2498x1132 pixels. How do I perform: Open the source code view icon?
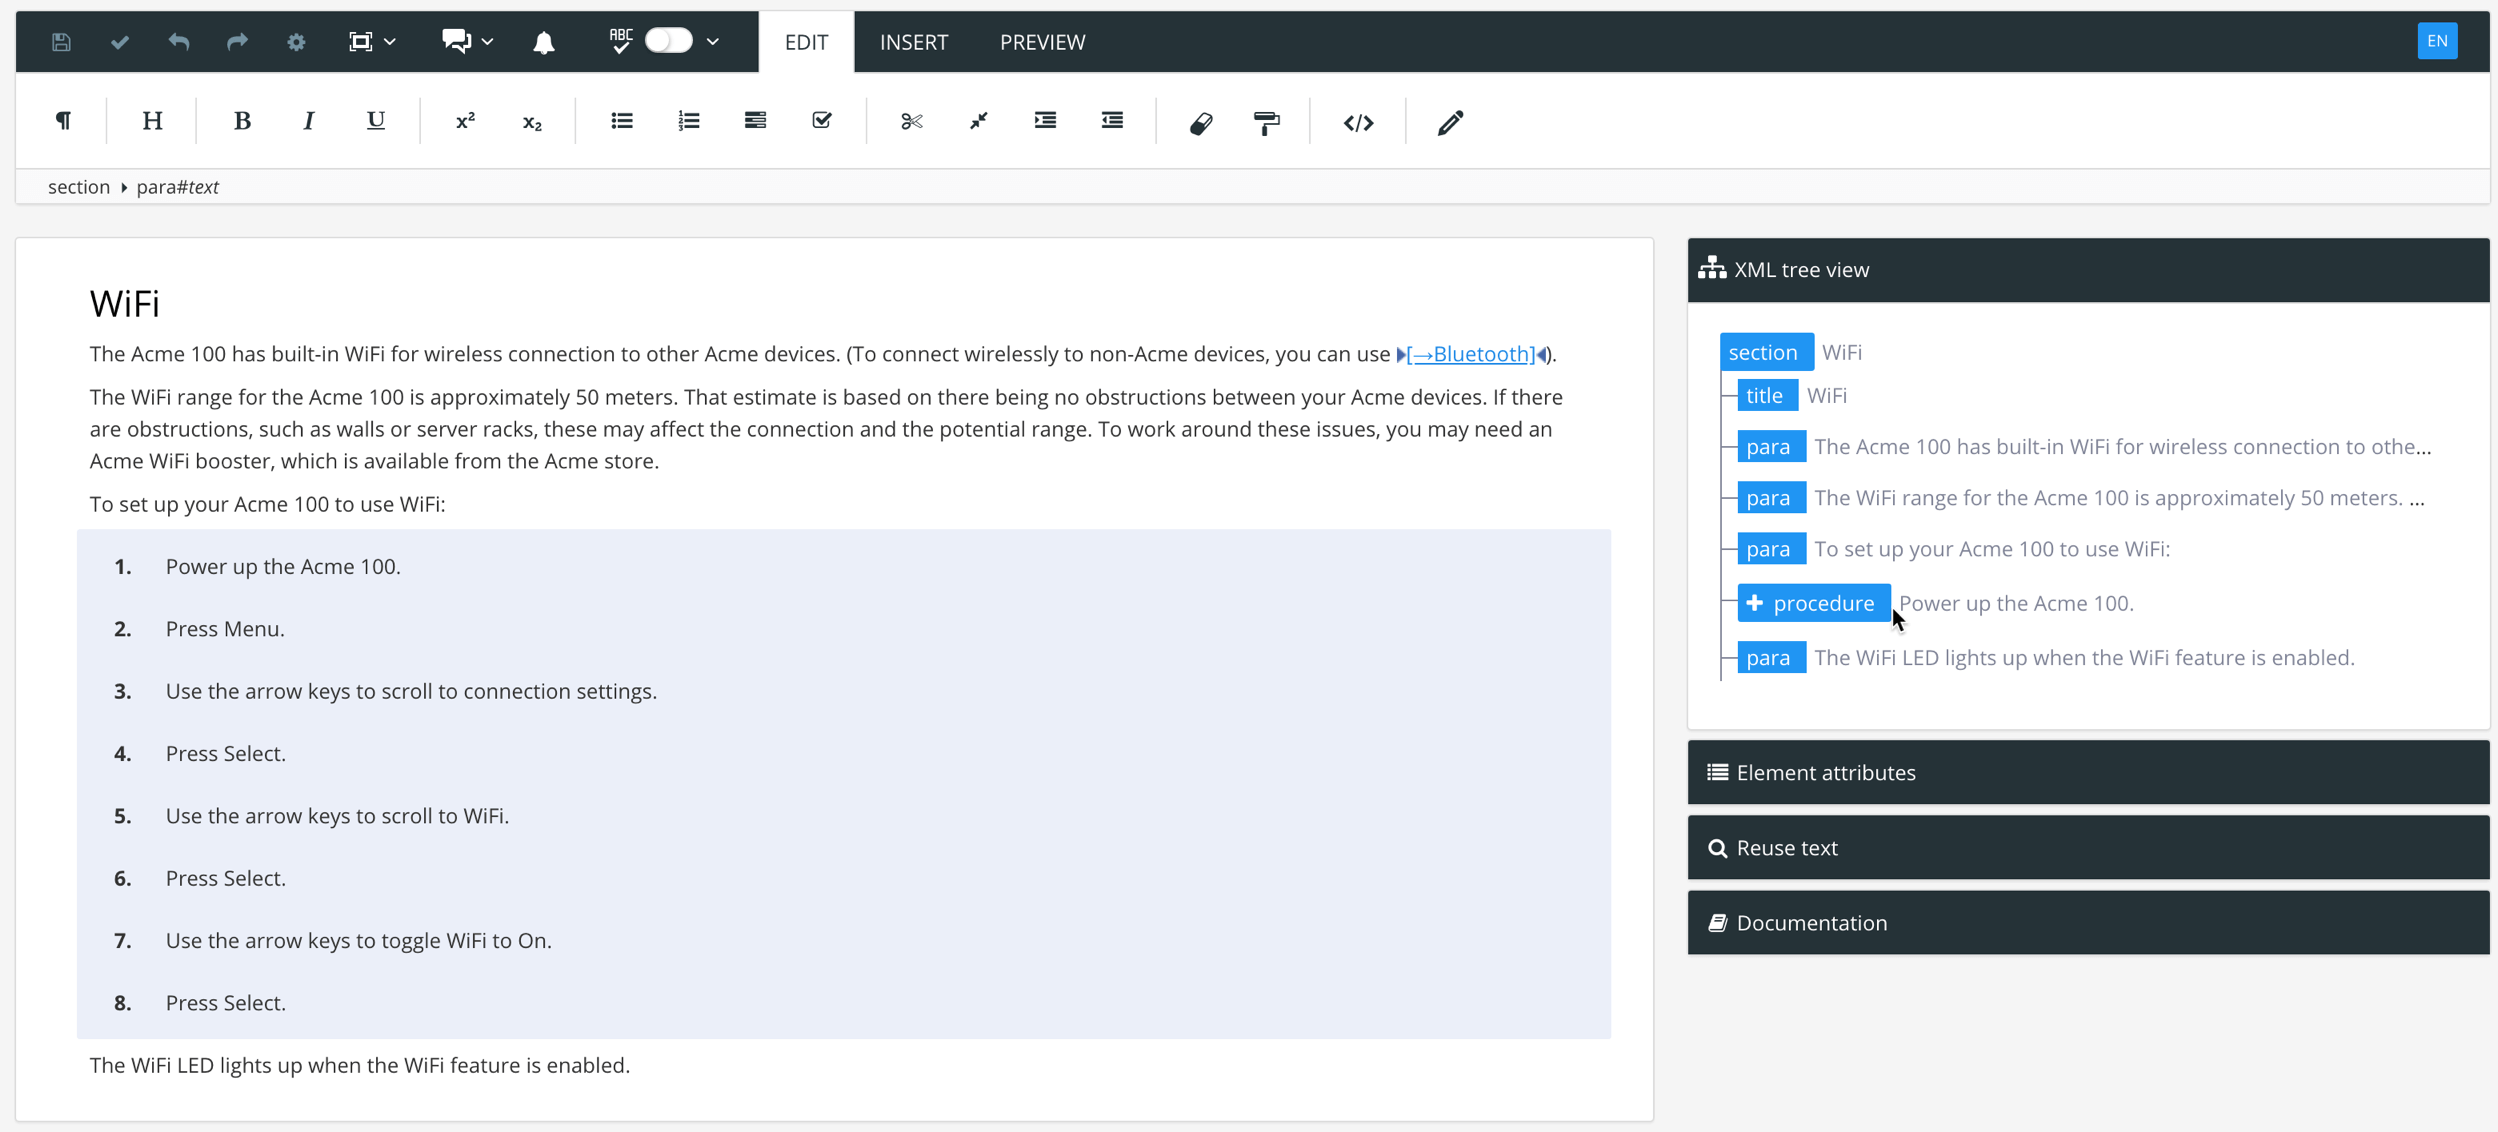(1358, 122)
